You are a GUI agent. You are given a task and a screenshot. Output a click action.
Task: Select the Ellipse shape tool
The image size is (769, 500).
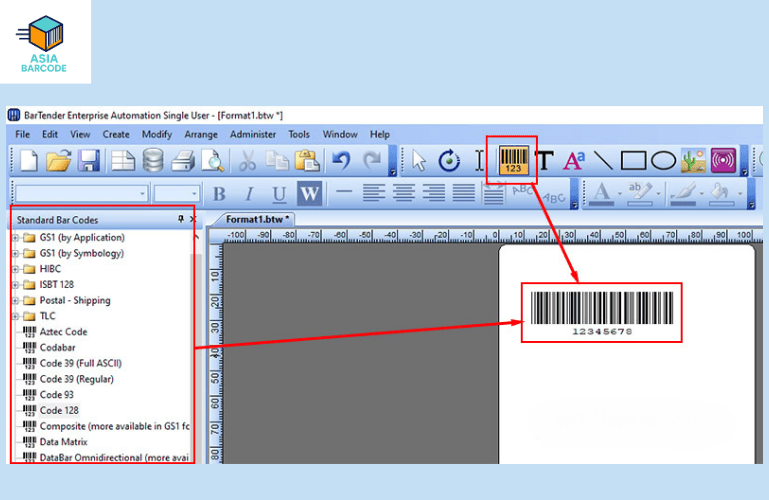click(x=664, y=161)
